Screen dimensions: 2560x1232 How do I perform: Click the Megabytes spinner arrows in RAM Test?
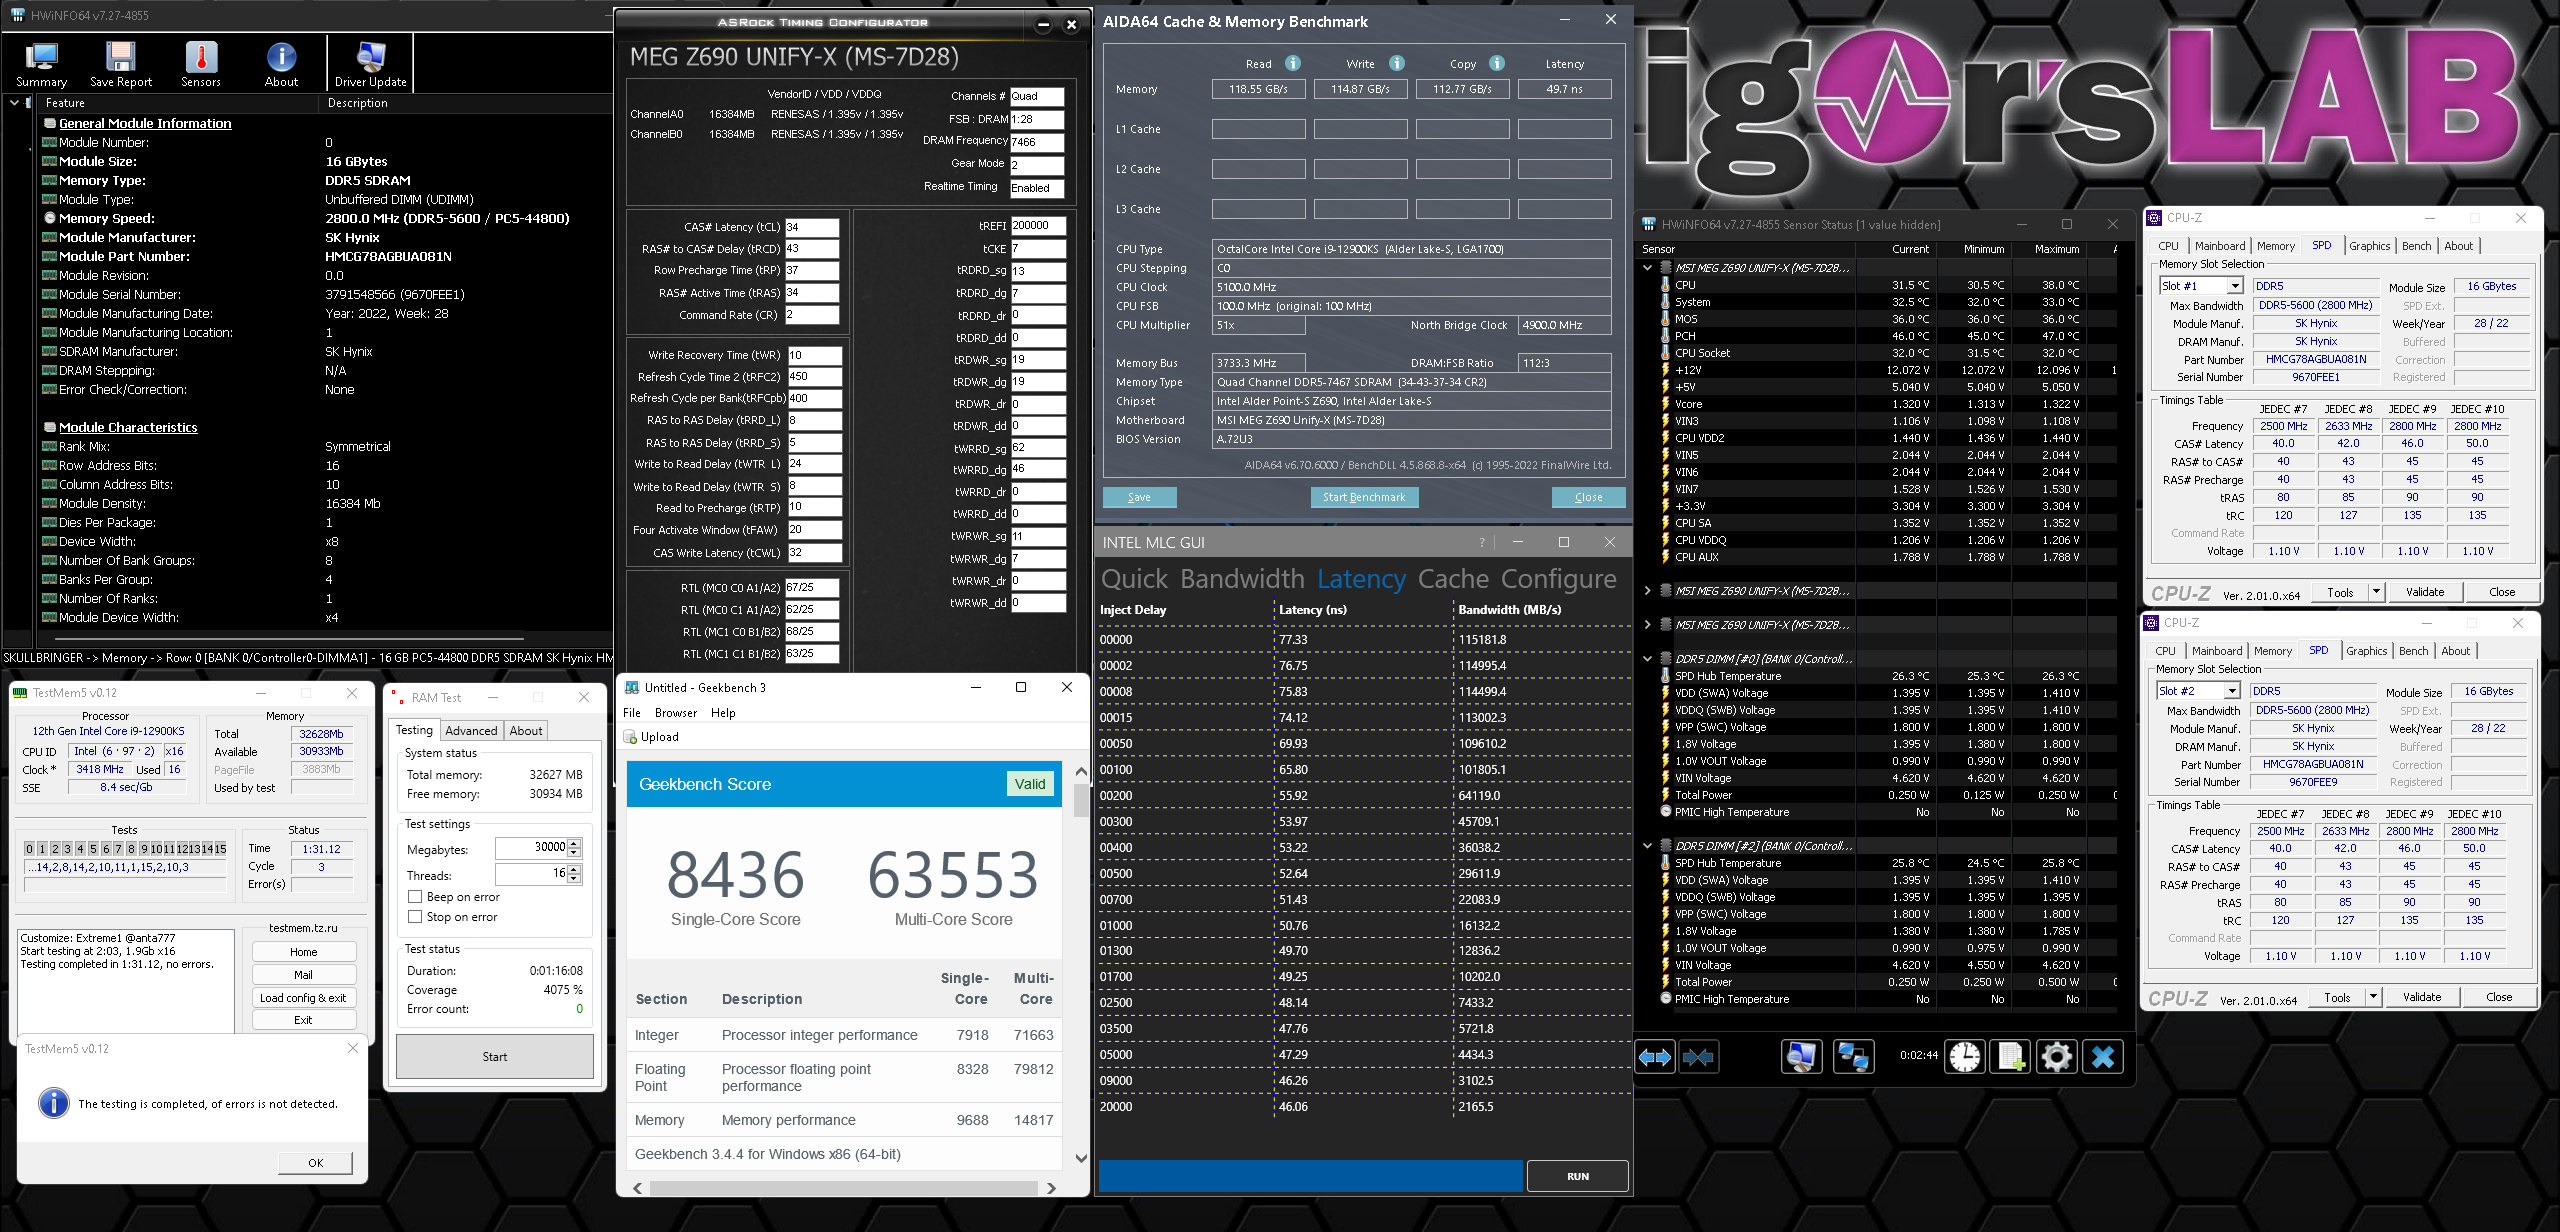click(x=574, y=848)
